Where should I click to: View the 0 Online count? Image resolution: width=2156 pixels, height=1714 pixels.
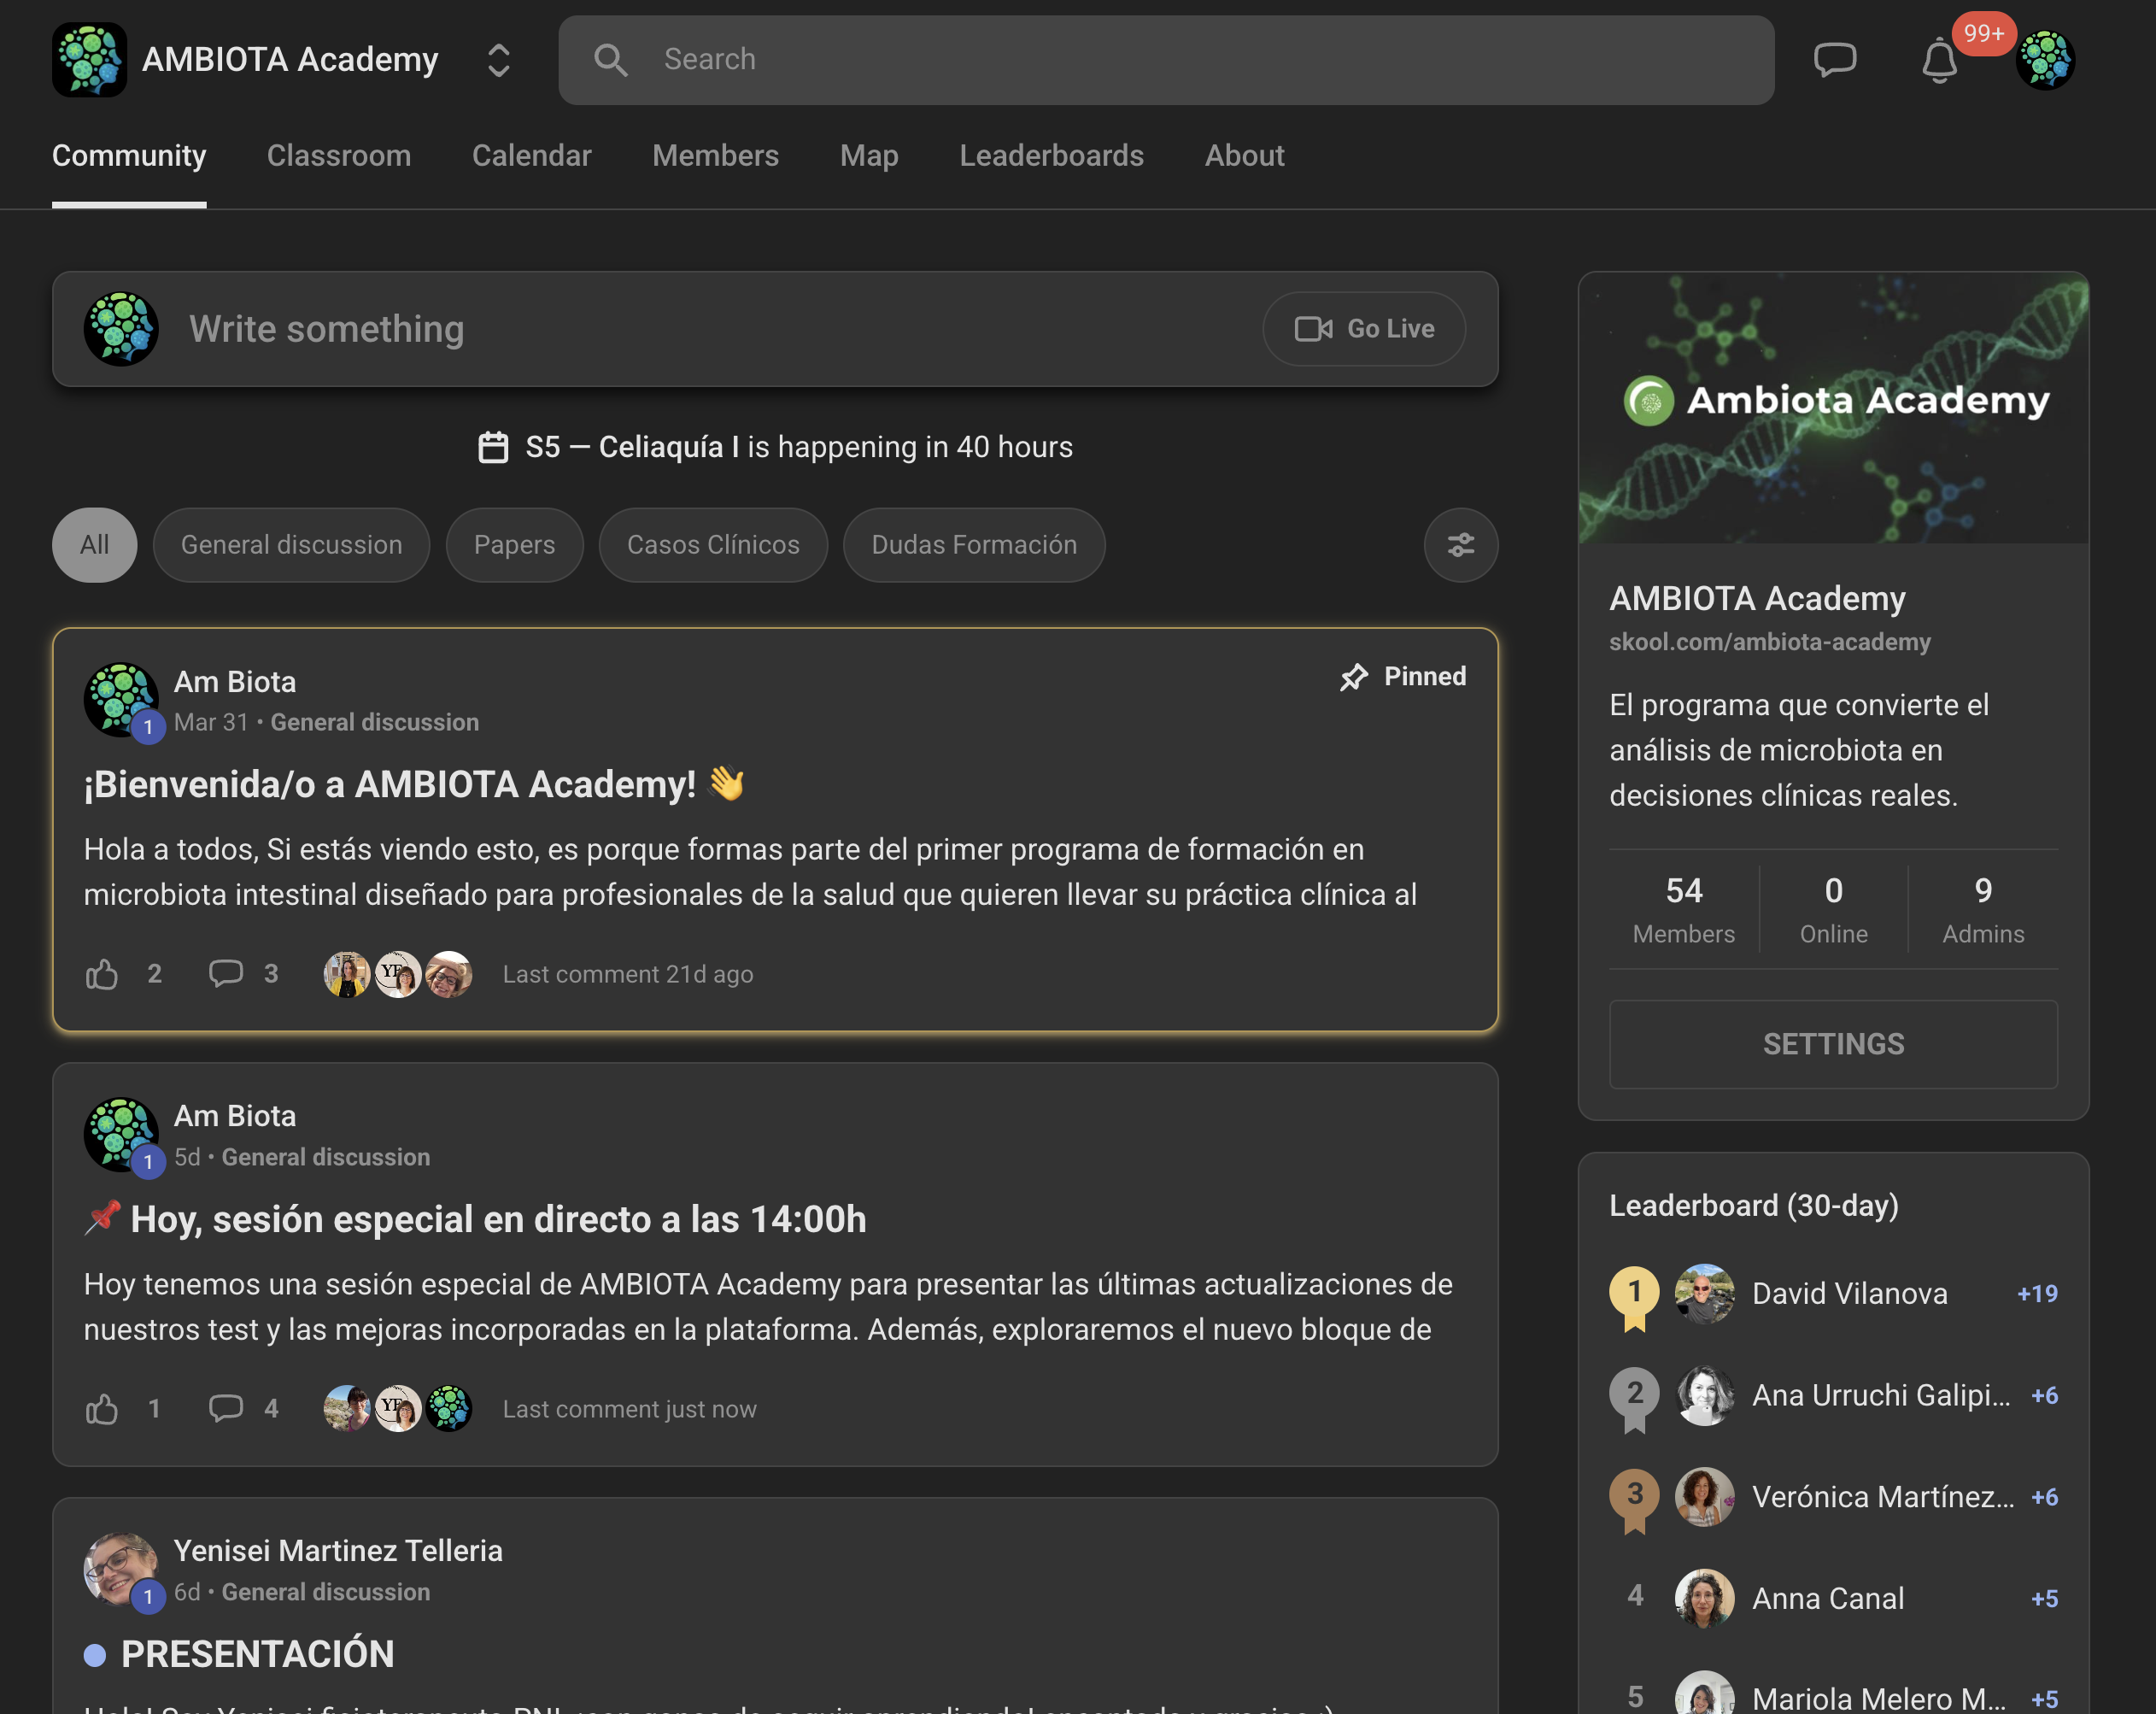click(1833, 909)
